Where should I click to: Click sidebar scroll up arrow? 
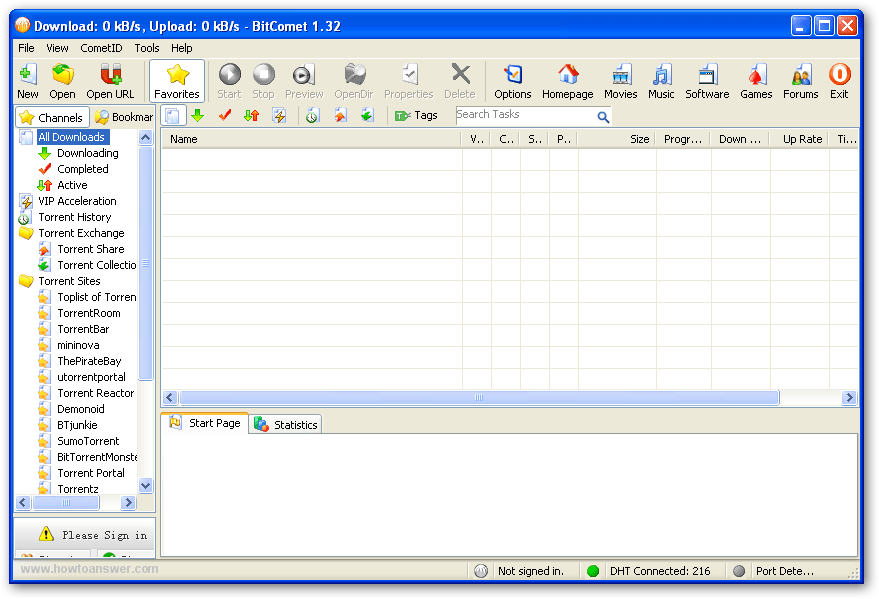[146, 137]
